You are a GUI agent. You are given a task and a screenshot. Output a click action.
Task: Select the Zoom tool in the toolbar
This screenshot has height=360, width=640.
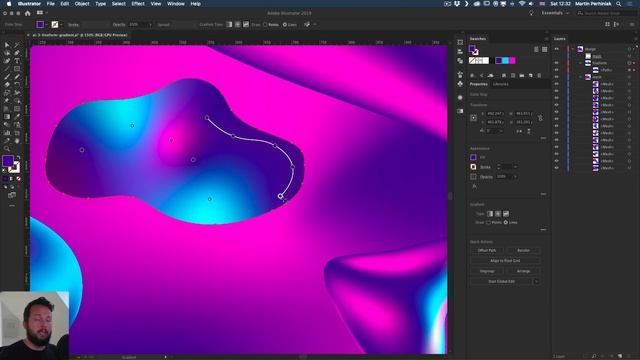click(x=7, y=149)
